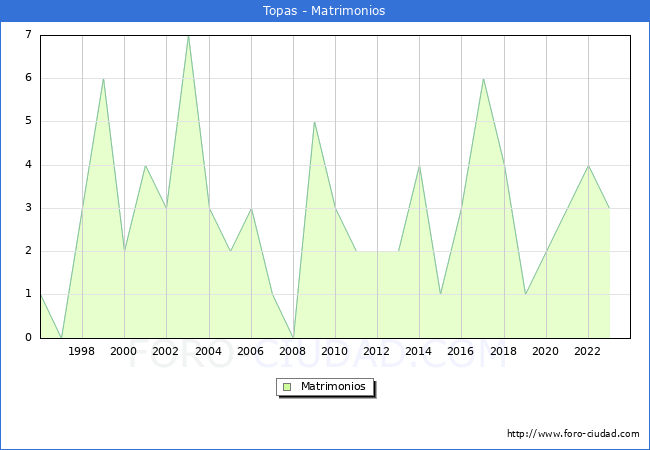Screen dimensions: 650x450
Task: Click the Matrimonios legend label
Action: tap(333, 387)
